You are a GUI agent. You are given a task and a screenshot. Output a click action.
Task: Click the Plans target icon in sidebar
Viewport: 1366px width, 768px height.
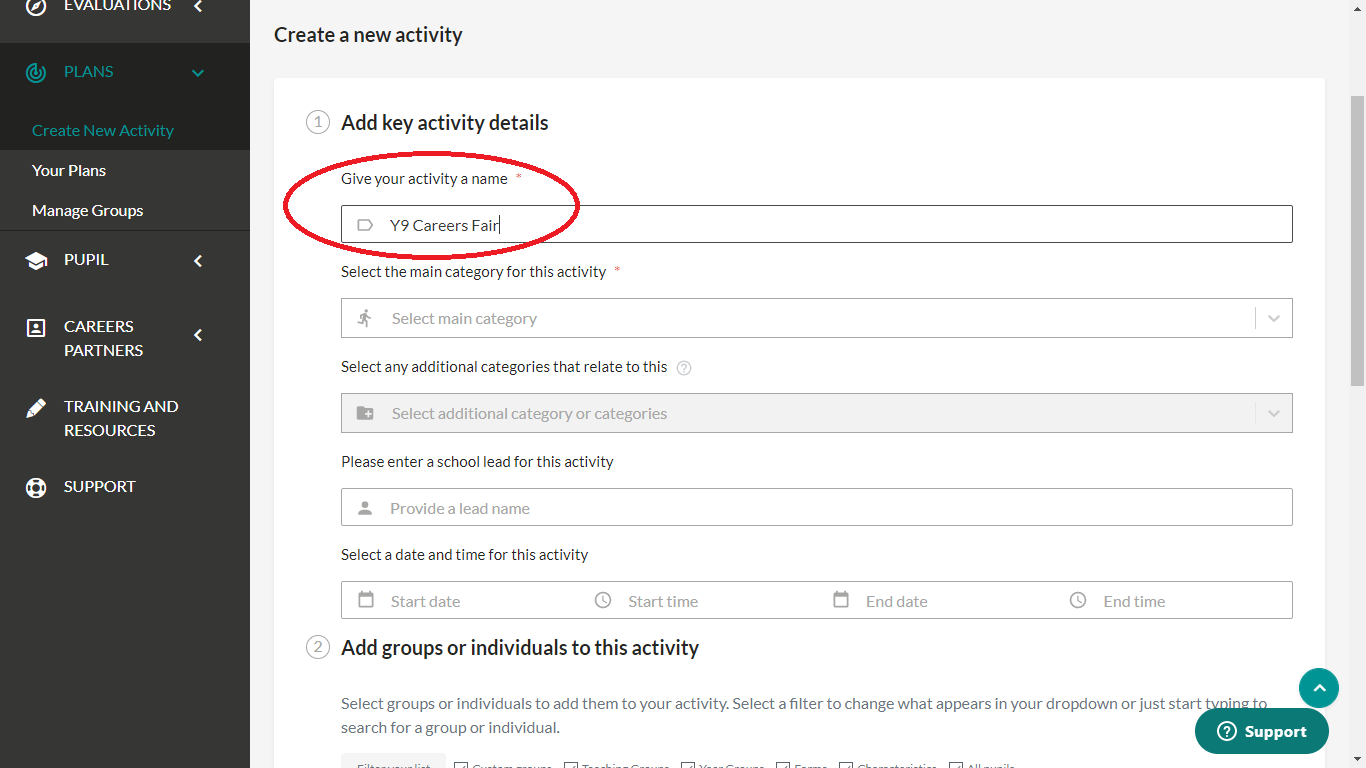pyautogui.click(x=36, y=72)
